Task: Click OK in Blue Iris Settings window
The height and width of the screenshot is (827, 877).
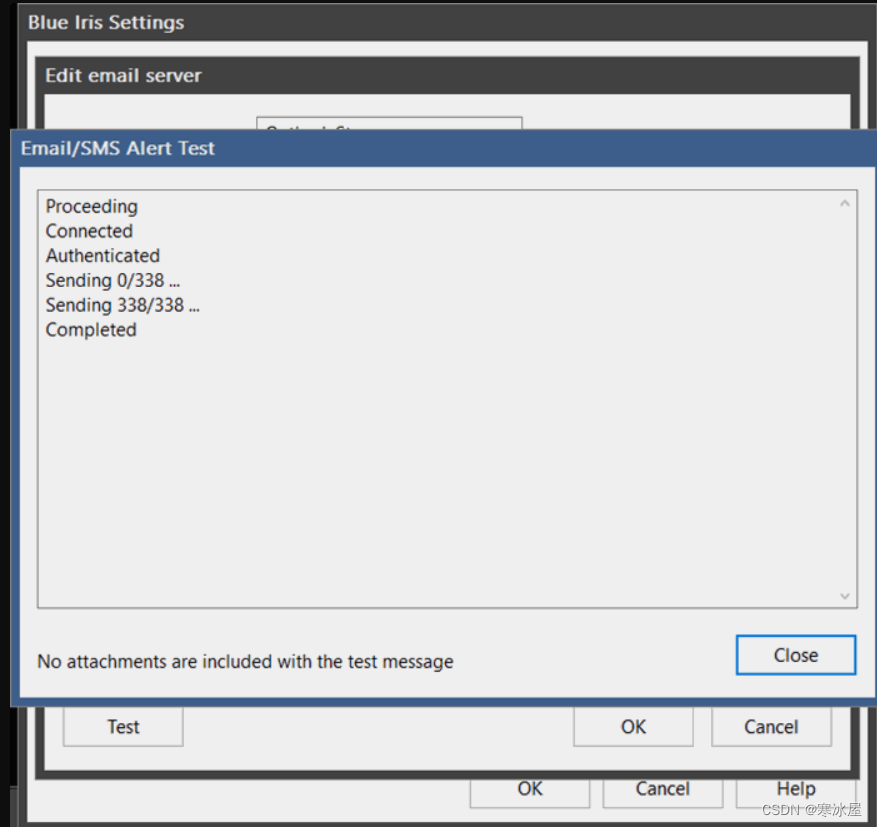Action: click(x=530, y=791)
